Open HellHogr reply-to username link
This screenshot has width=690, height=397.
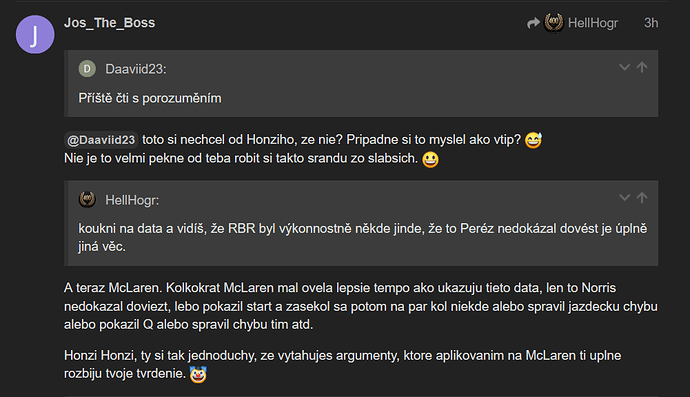click(x=593, y=23)
